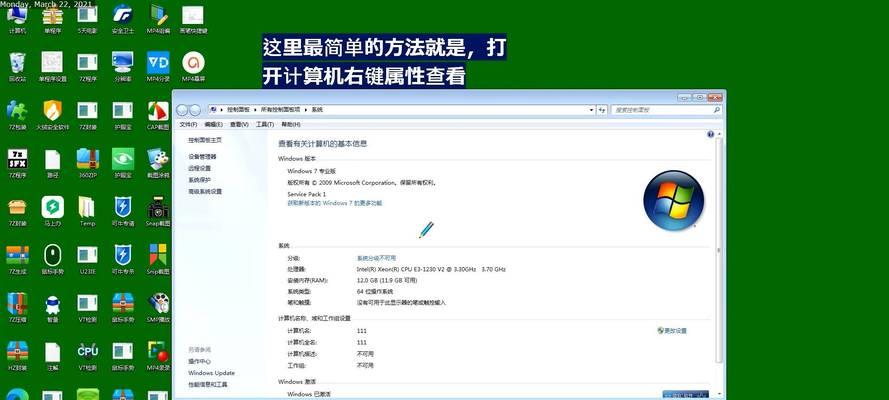Open the address bar history dropdown arrow
Viewport: 889px width, 400px height.
point(591,110)
